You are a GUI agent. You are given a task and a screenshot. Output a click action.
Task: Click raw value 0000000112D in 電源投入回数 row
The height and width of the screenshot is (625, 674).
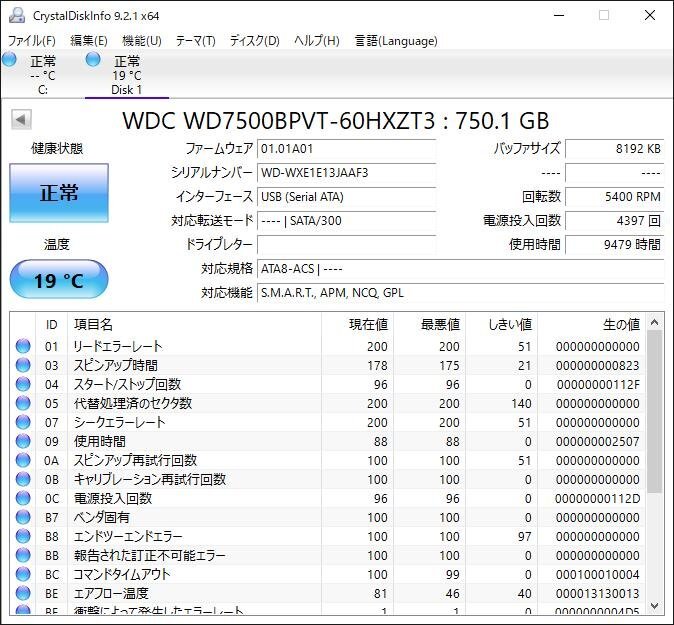pos(597,499)
